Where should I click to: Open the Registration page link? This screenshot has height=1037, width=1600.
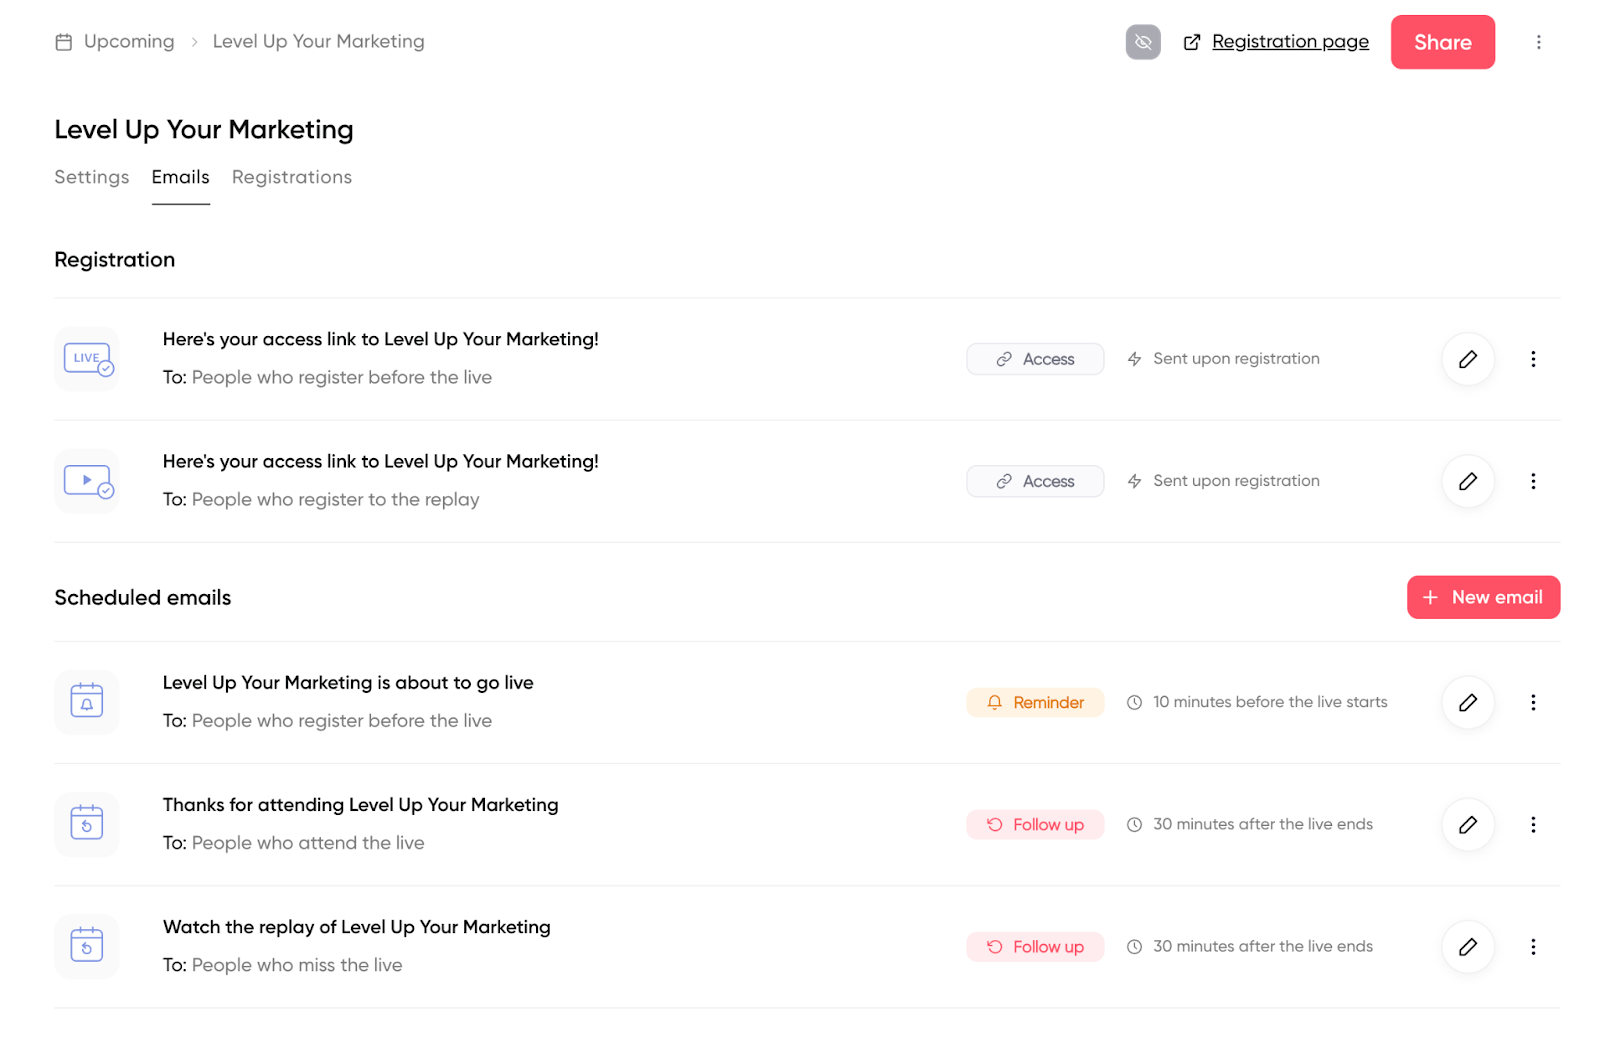(1289, 42)
